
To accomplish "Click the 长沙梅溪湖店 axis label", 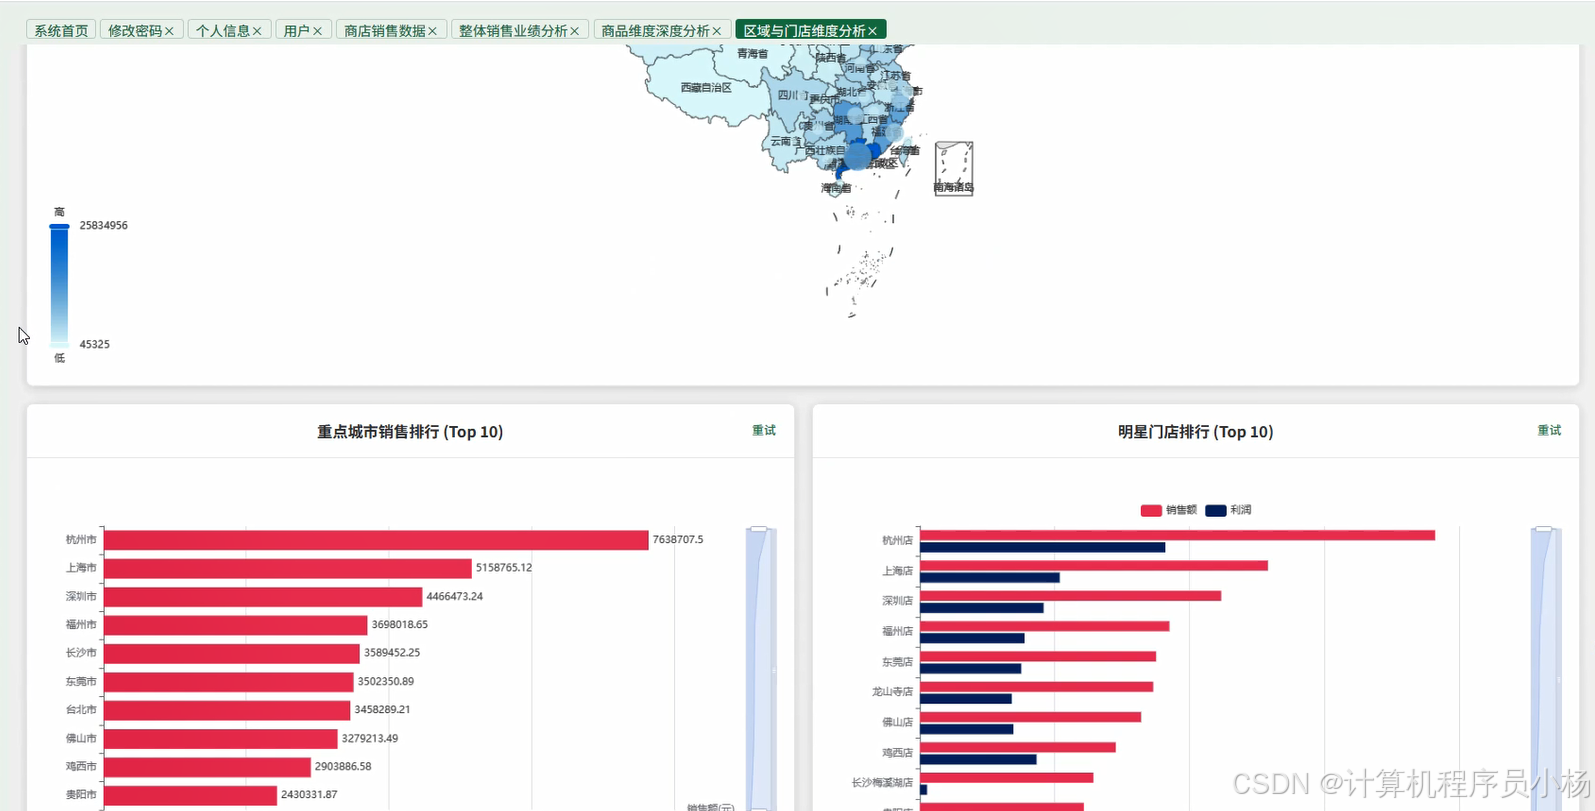I will [x=882, y=783].
